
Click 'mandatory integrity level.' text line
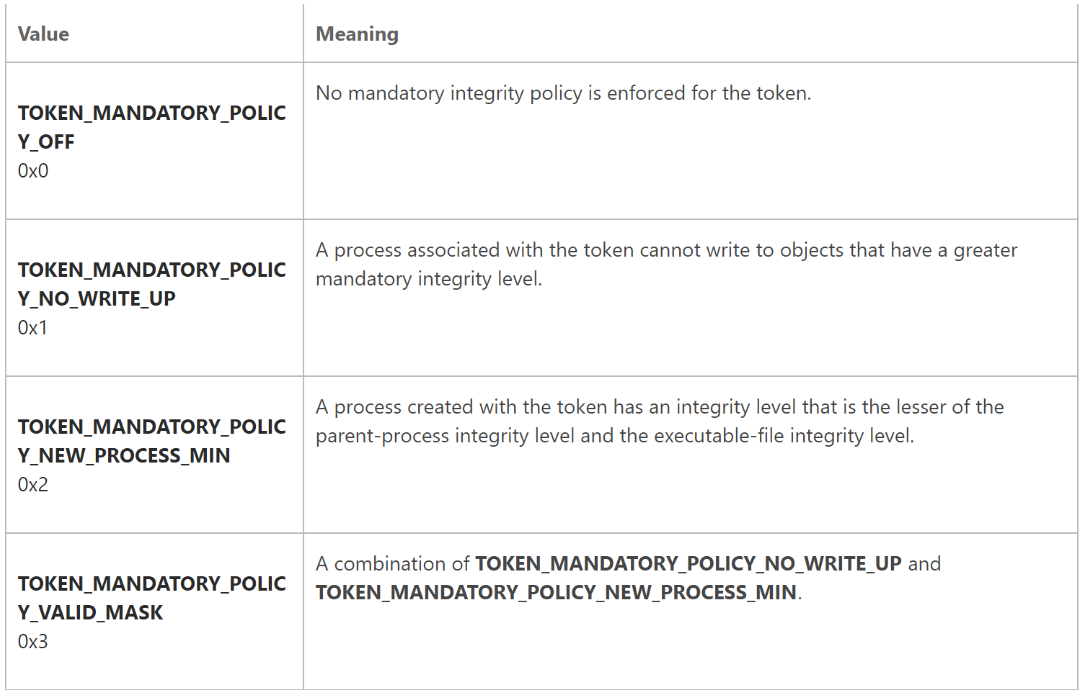(x=429, y=279)
